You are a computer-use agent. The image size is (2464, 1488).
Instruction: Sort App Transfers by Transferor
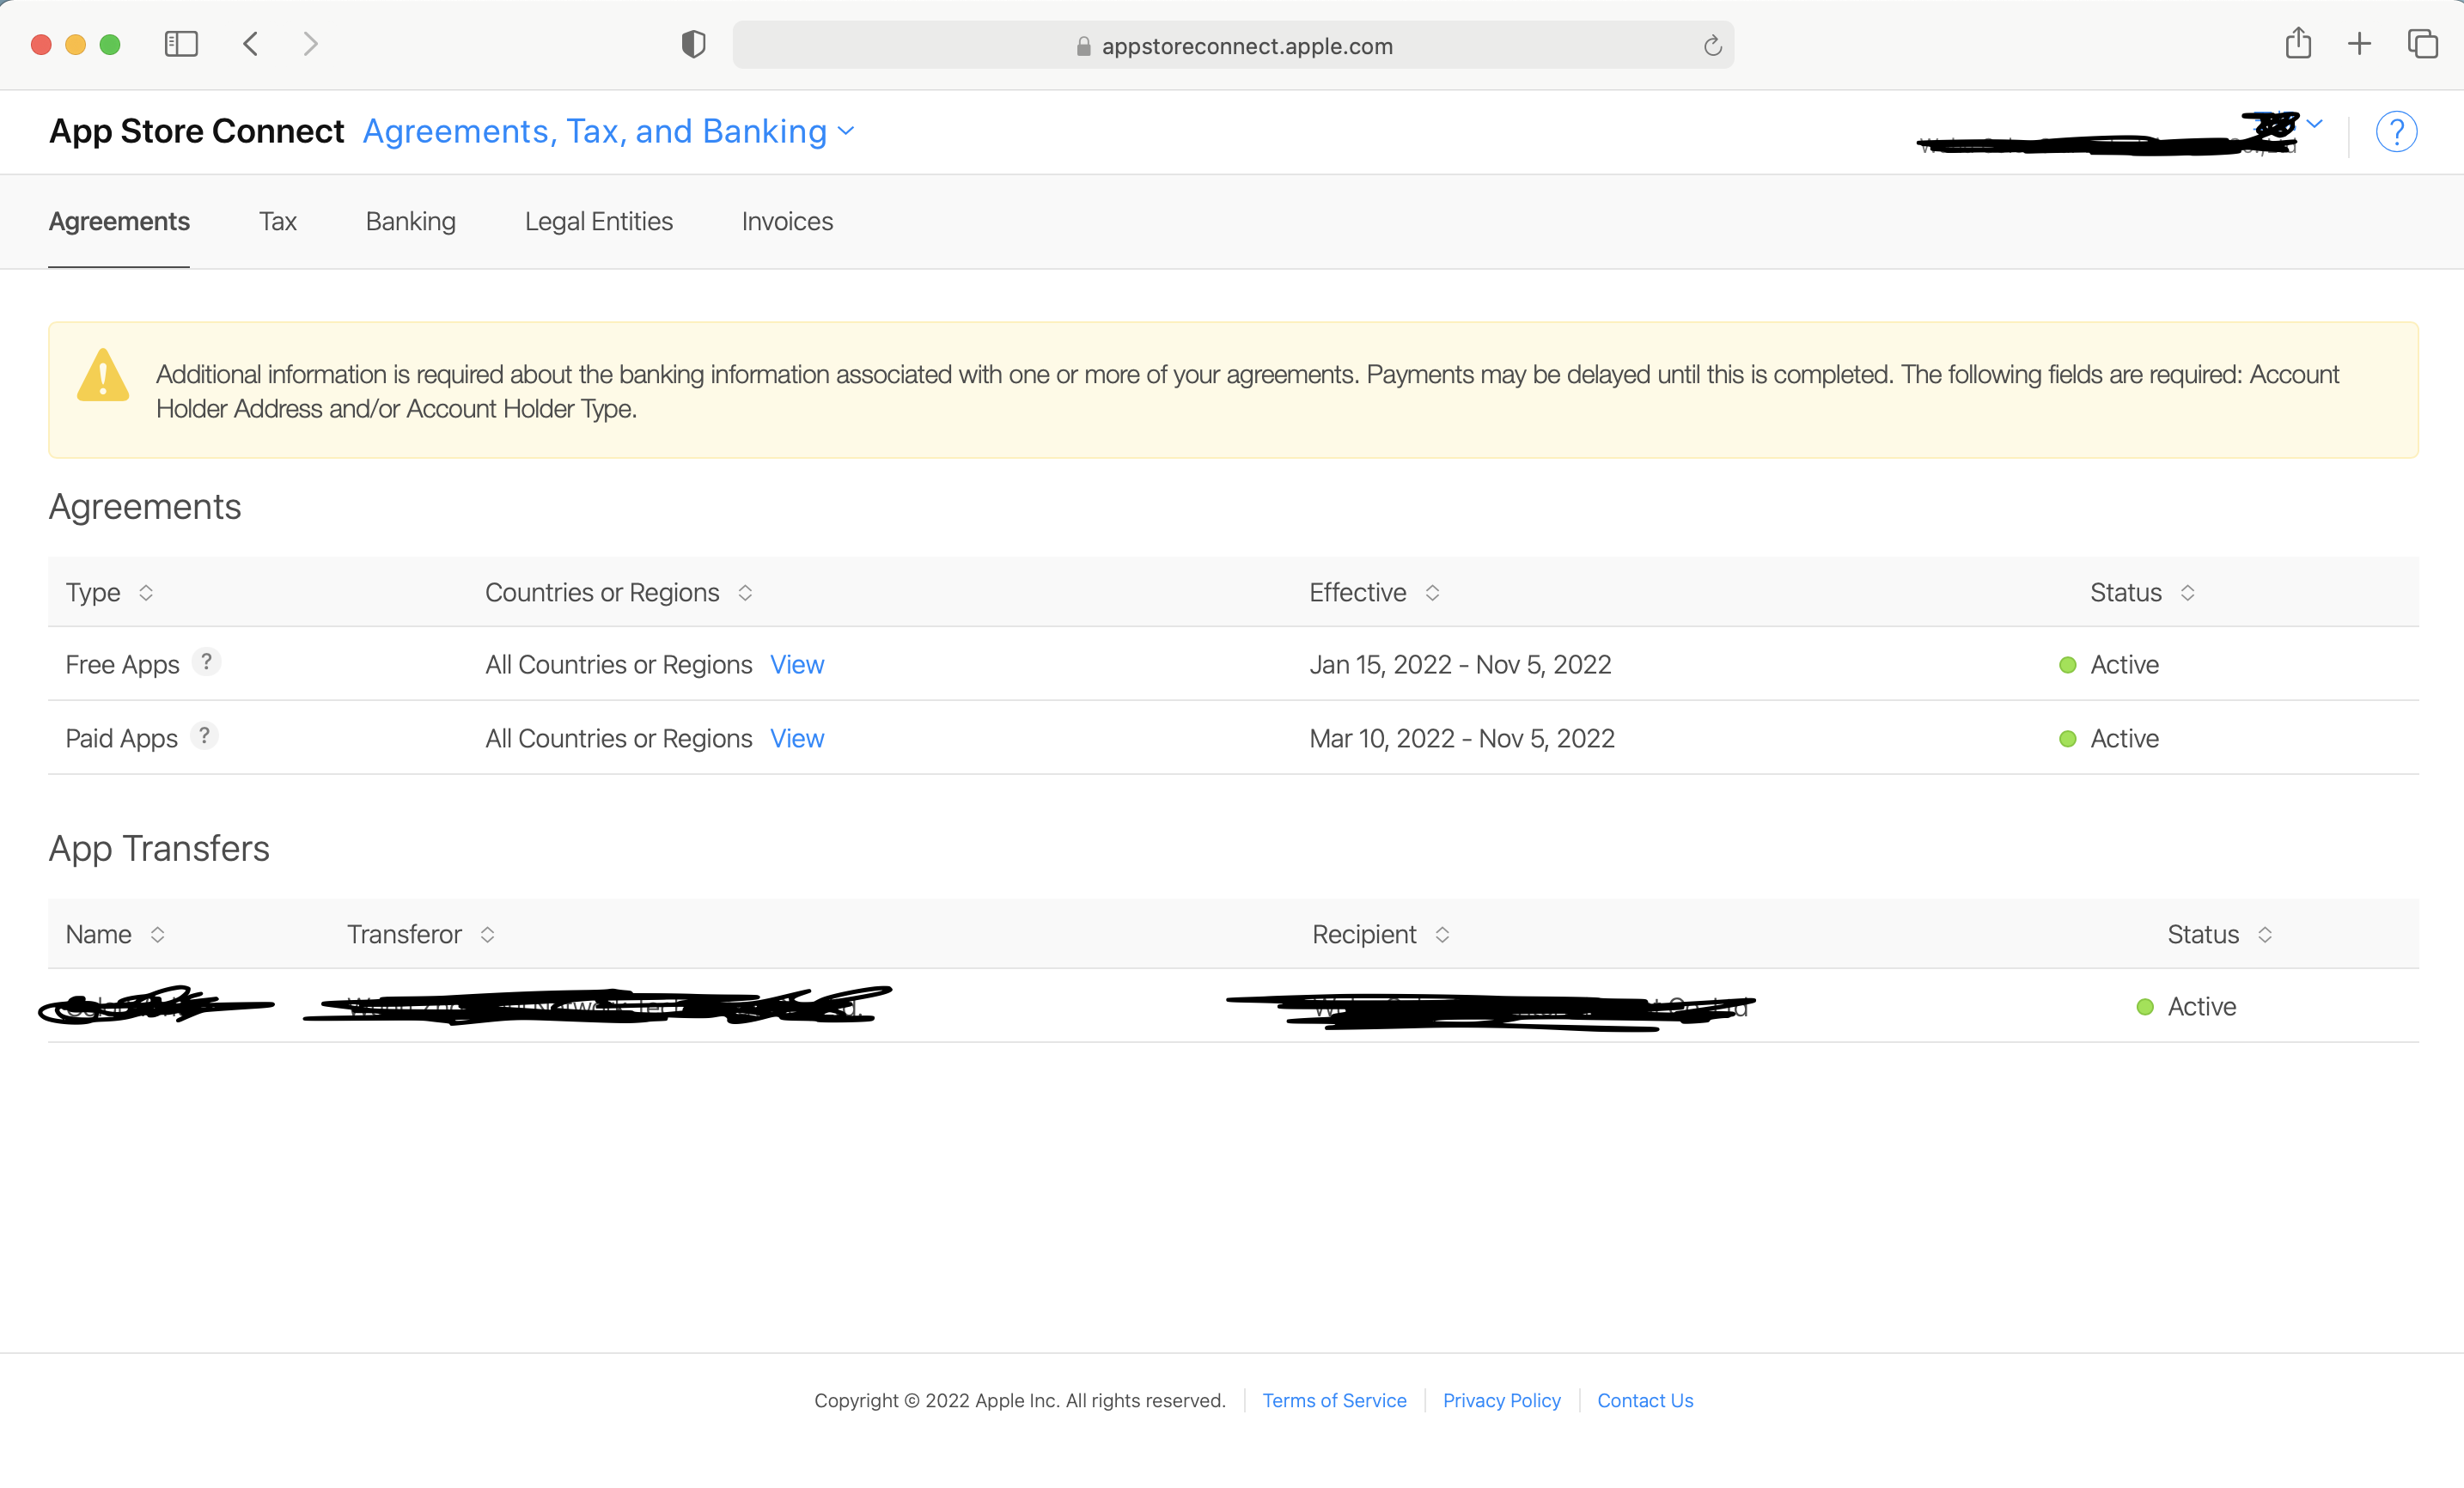[x=420, y=934]
